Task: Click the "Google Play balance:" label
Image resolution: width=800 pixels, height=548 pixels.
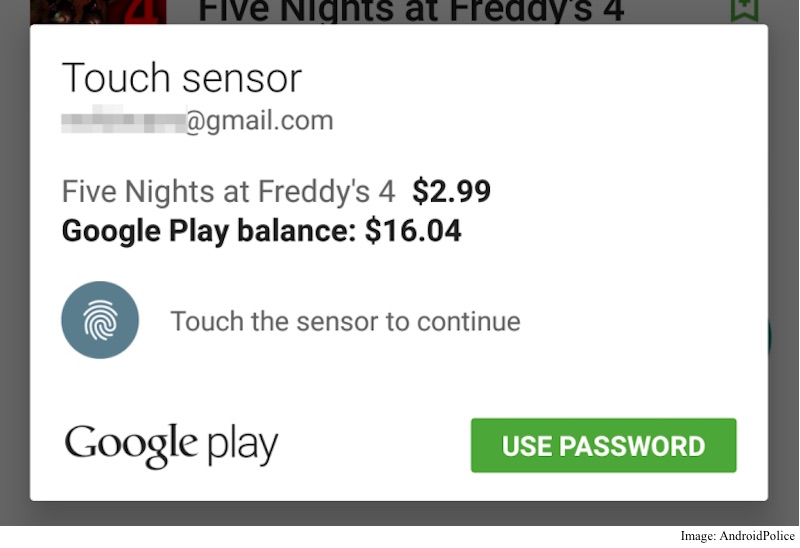Action: pyautogui.click(x=209, y=231)
